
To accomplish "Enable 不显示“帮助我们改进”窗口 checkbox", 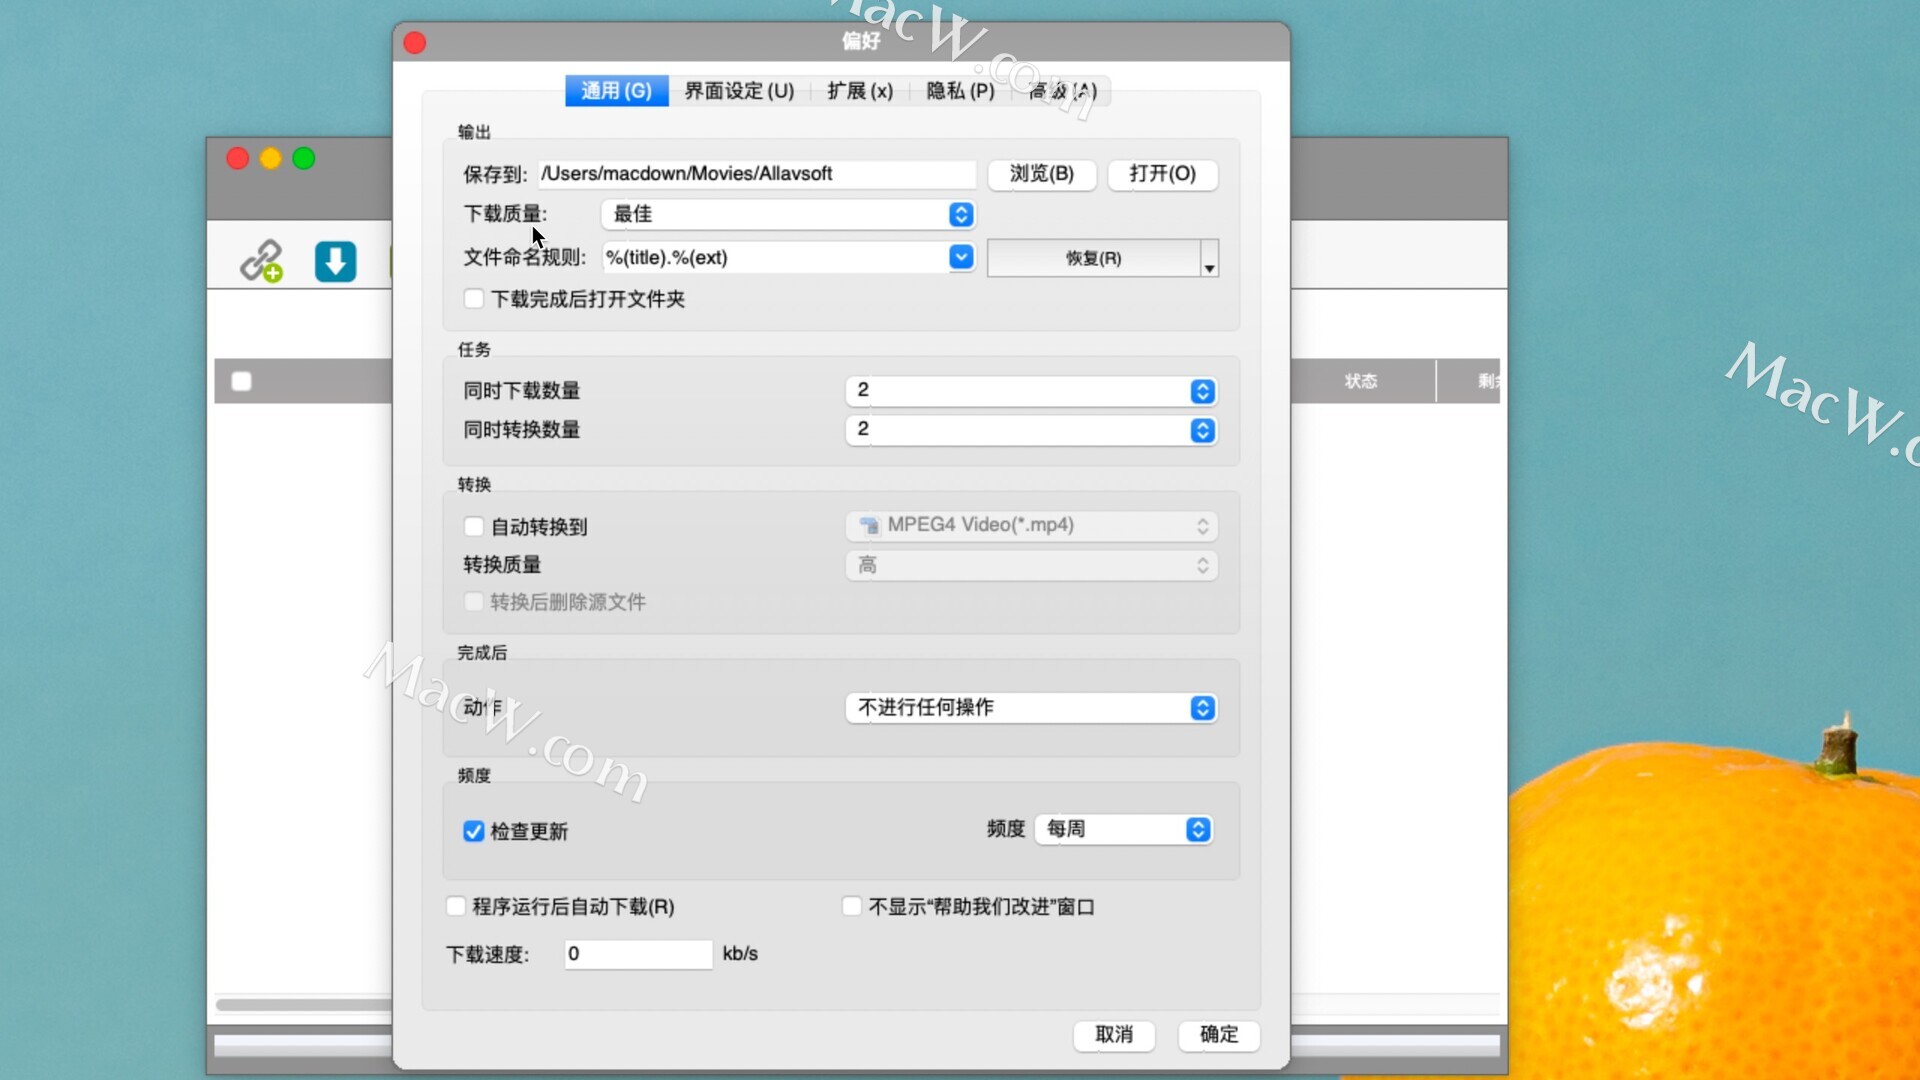I will click(x=852, y=906).
